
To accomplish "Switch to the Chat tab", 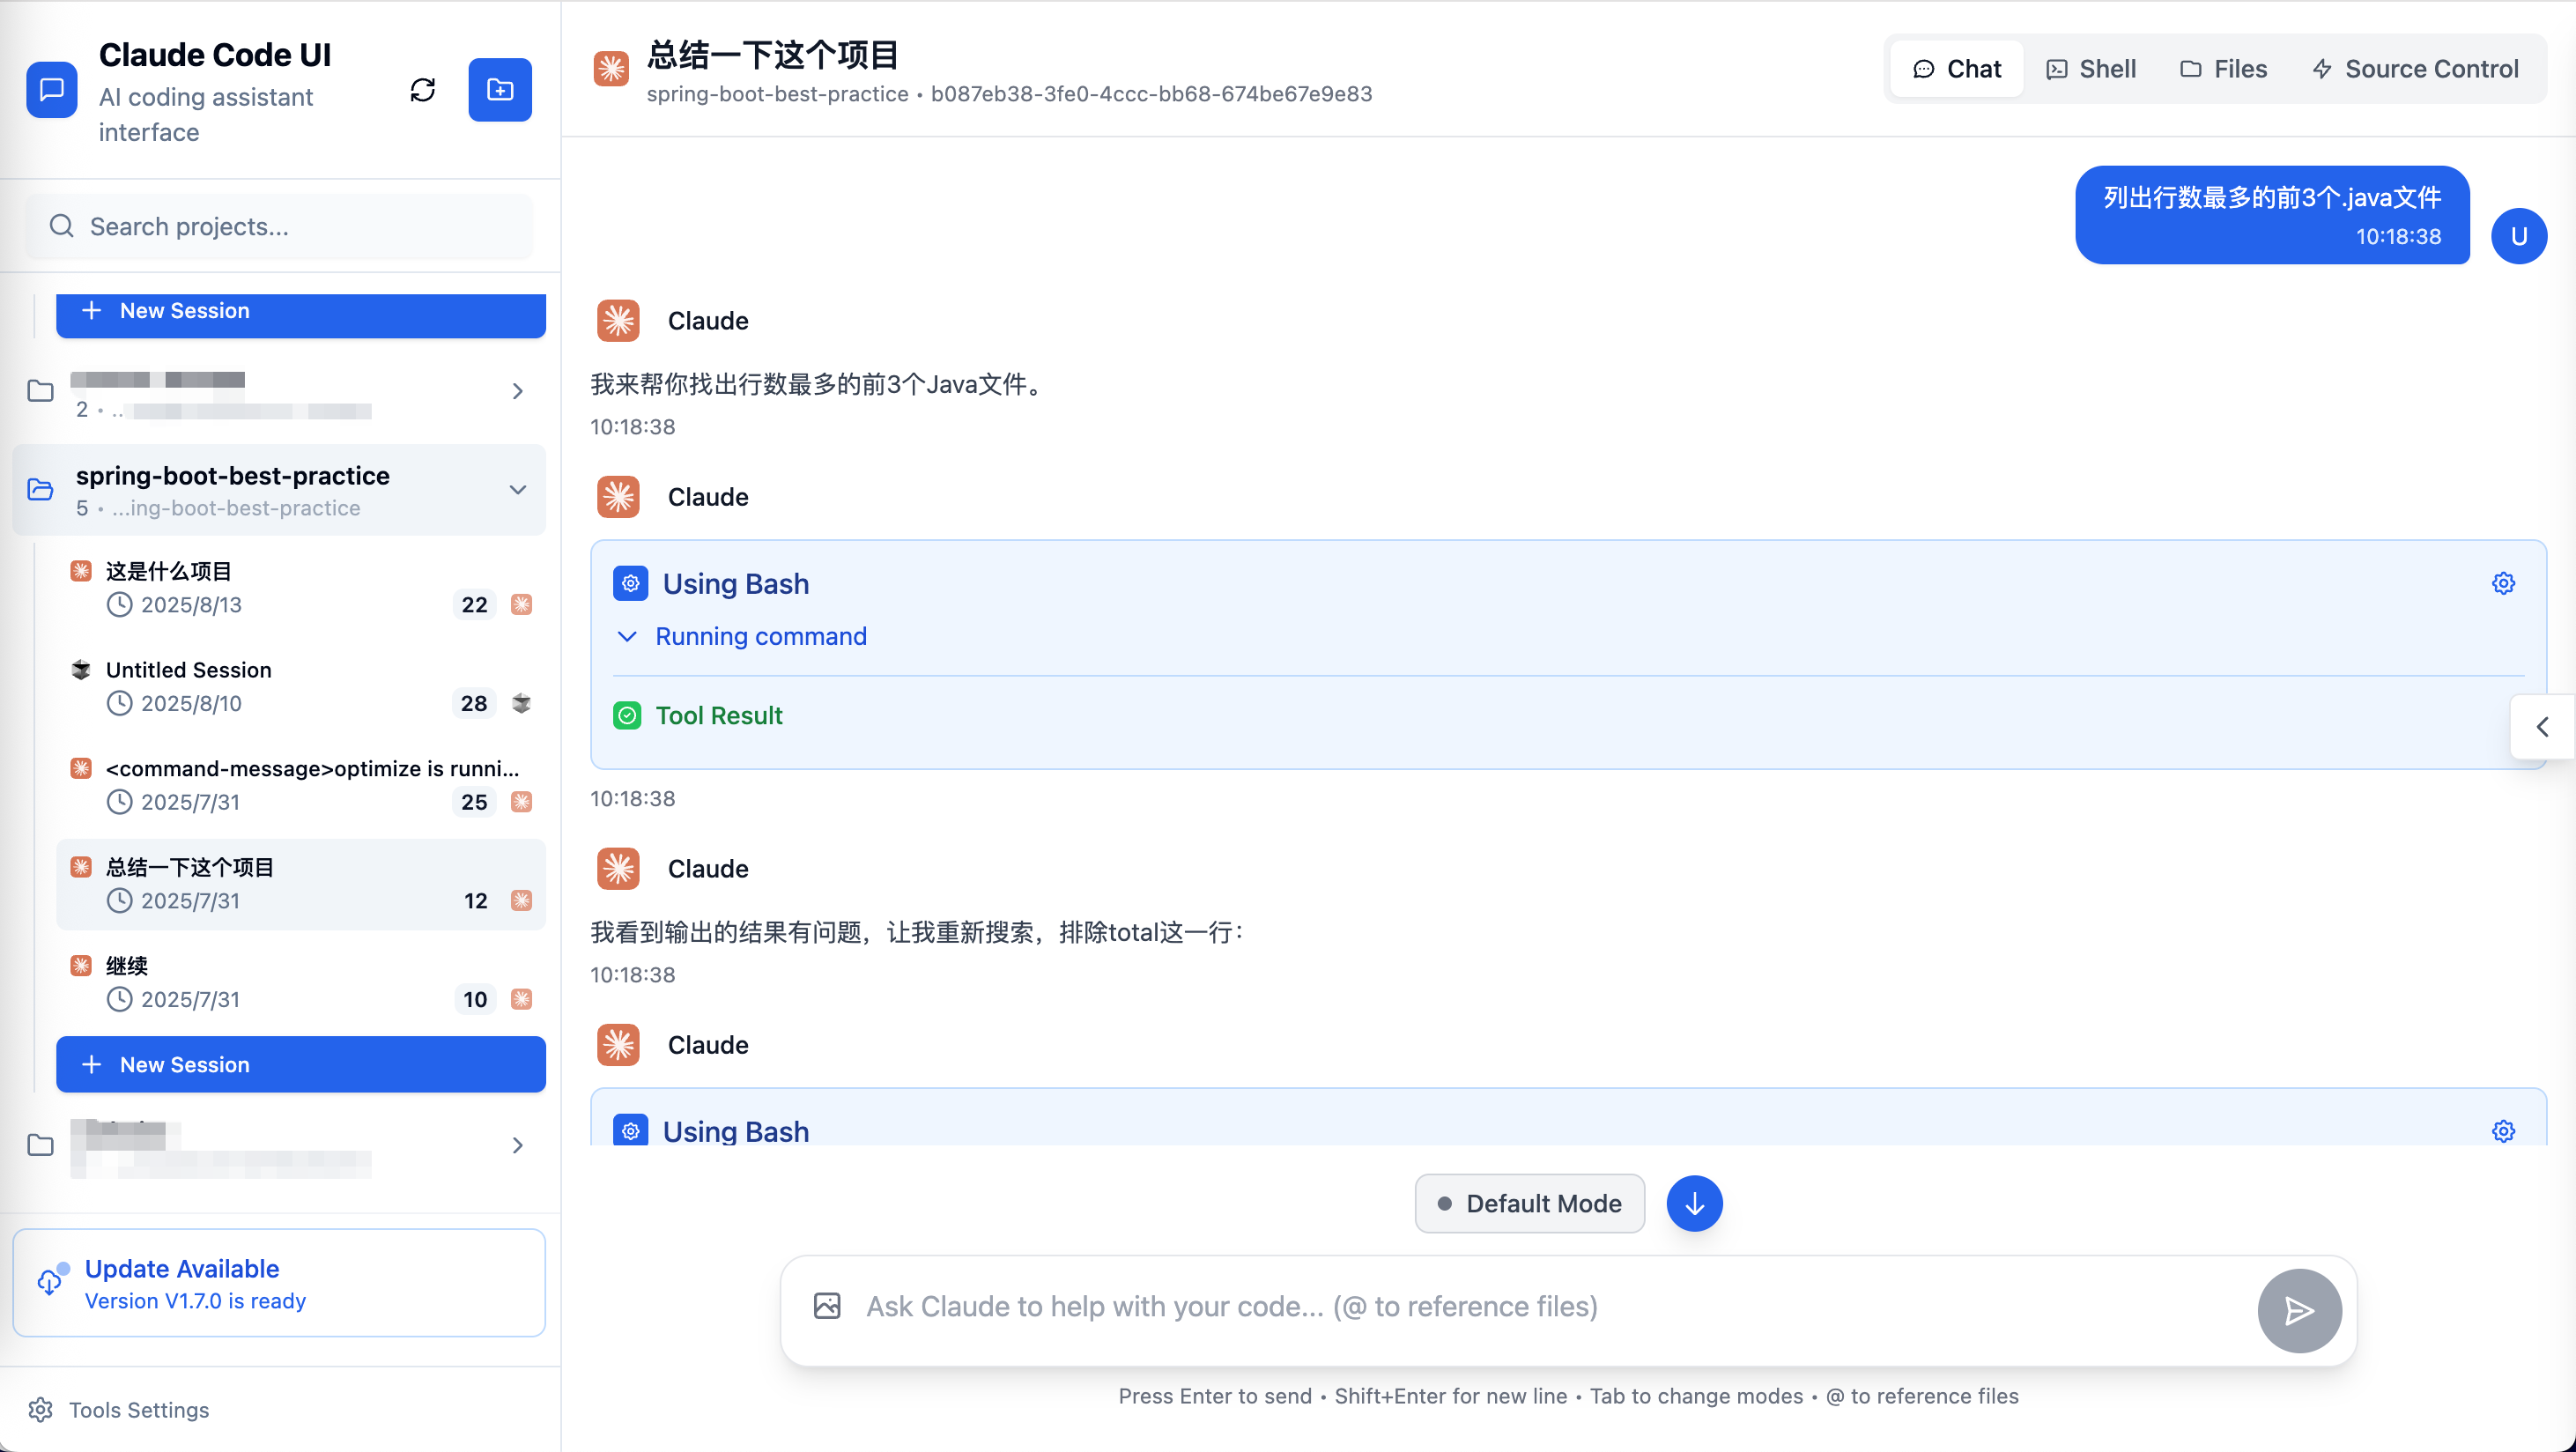I will click(1956, 69).
